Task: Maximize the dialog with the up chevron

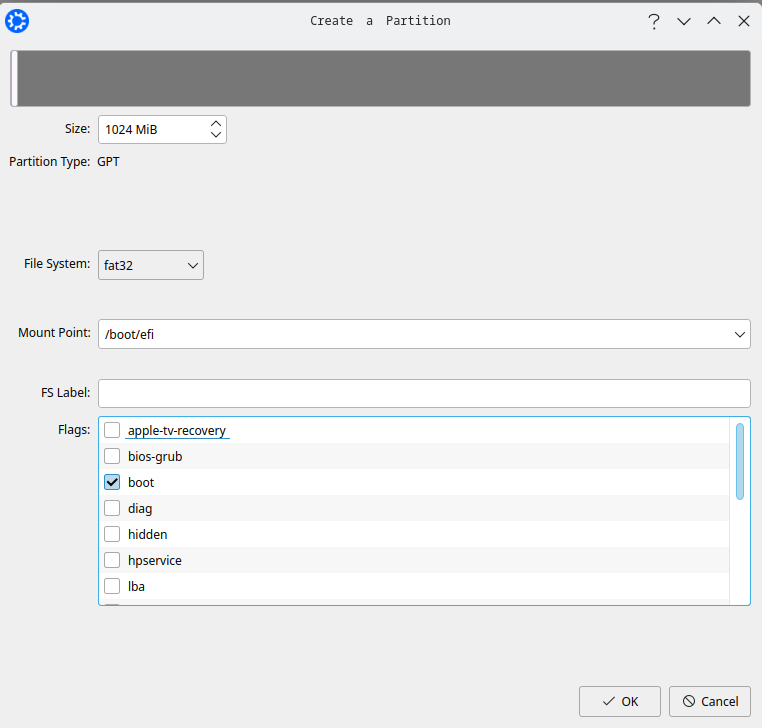Action: (714, 21)
